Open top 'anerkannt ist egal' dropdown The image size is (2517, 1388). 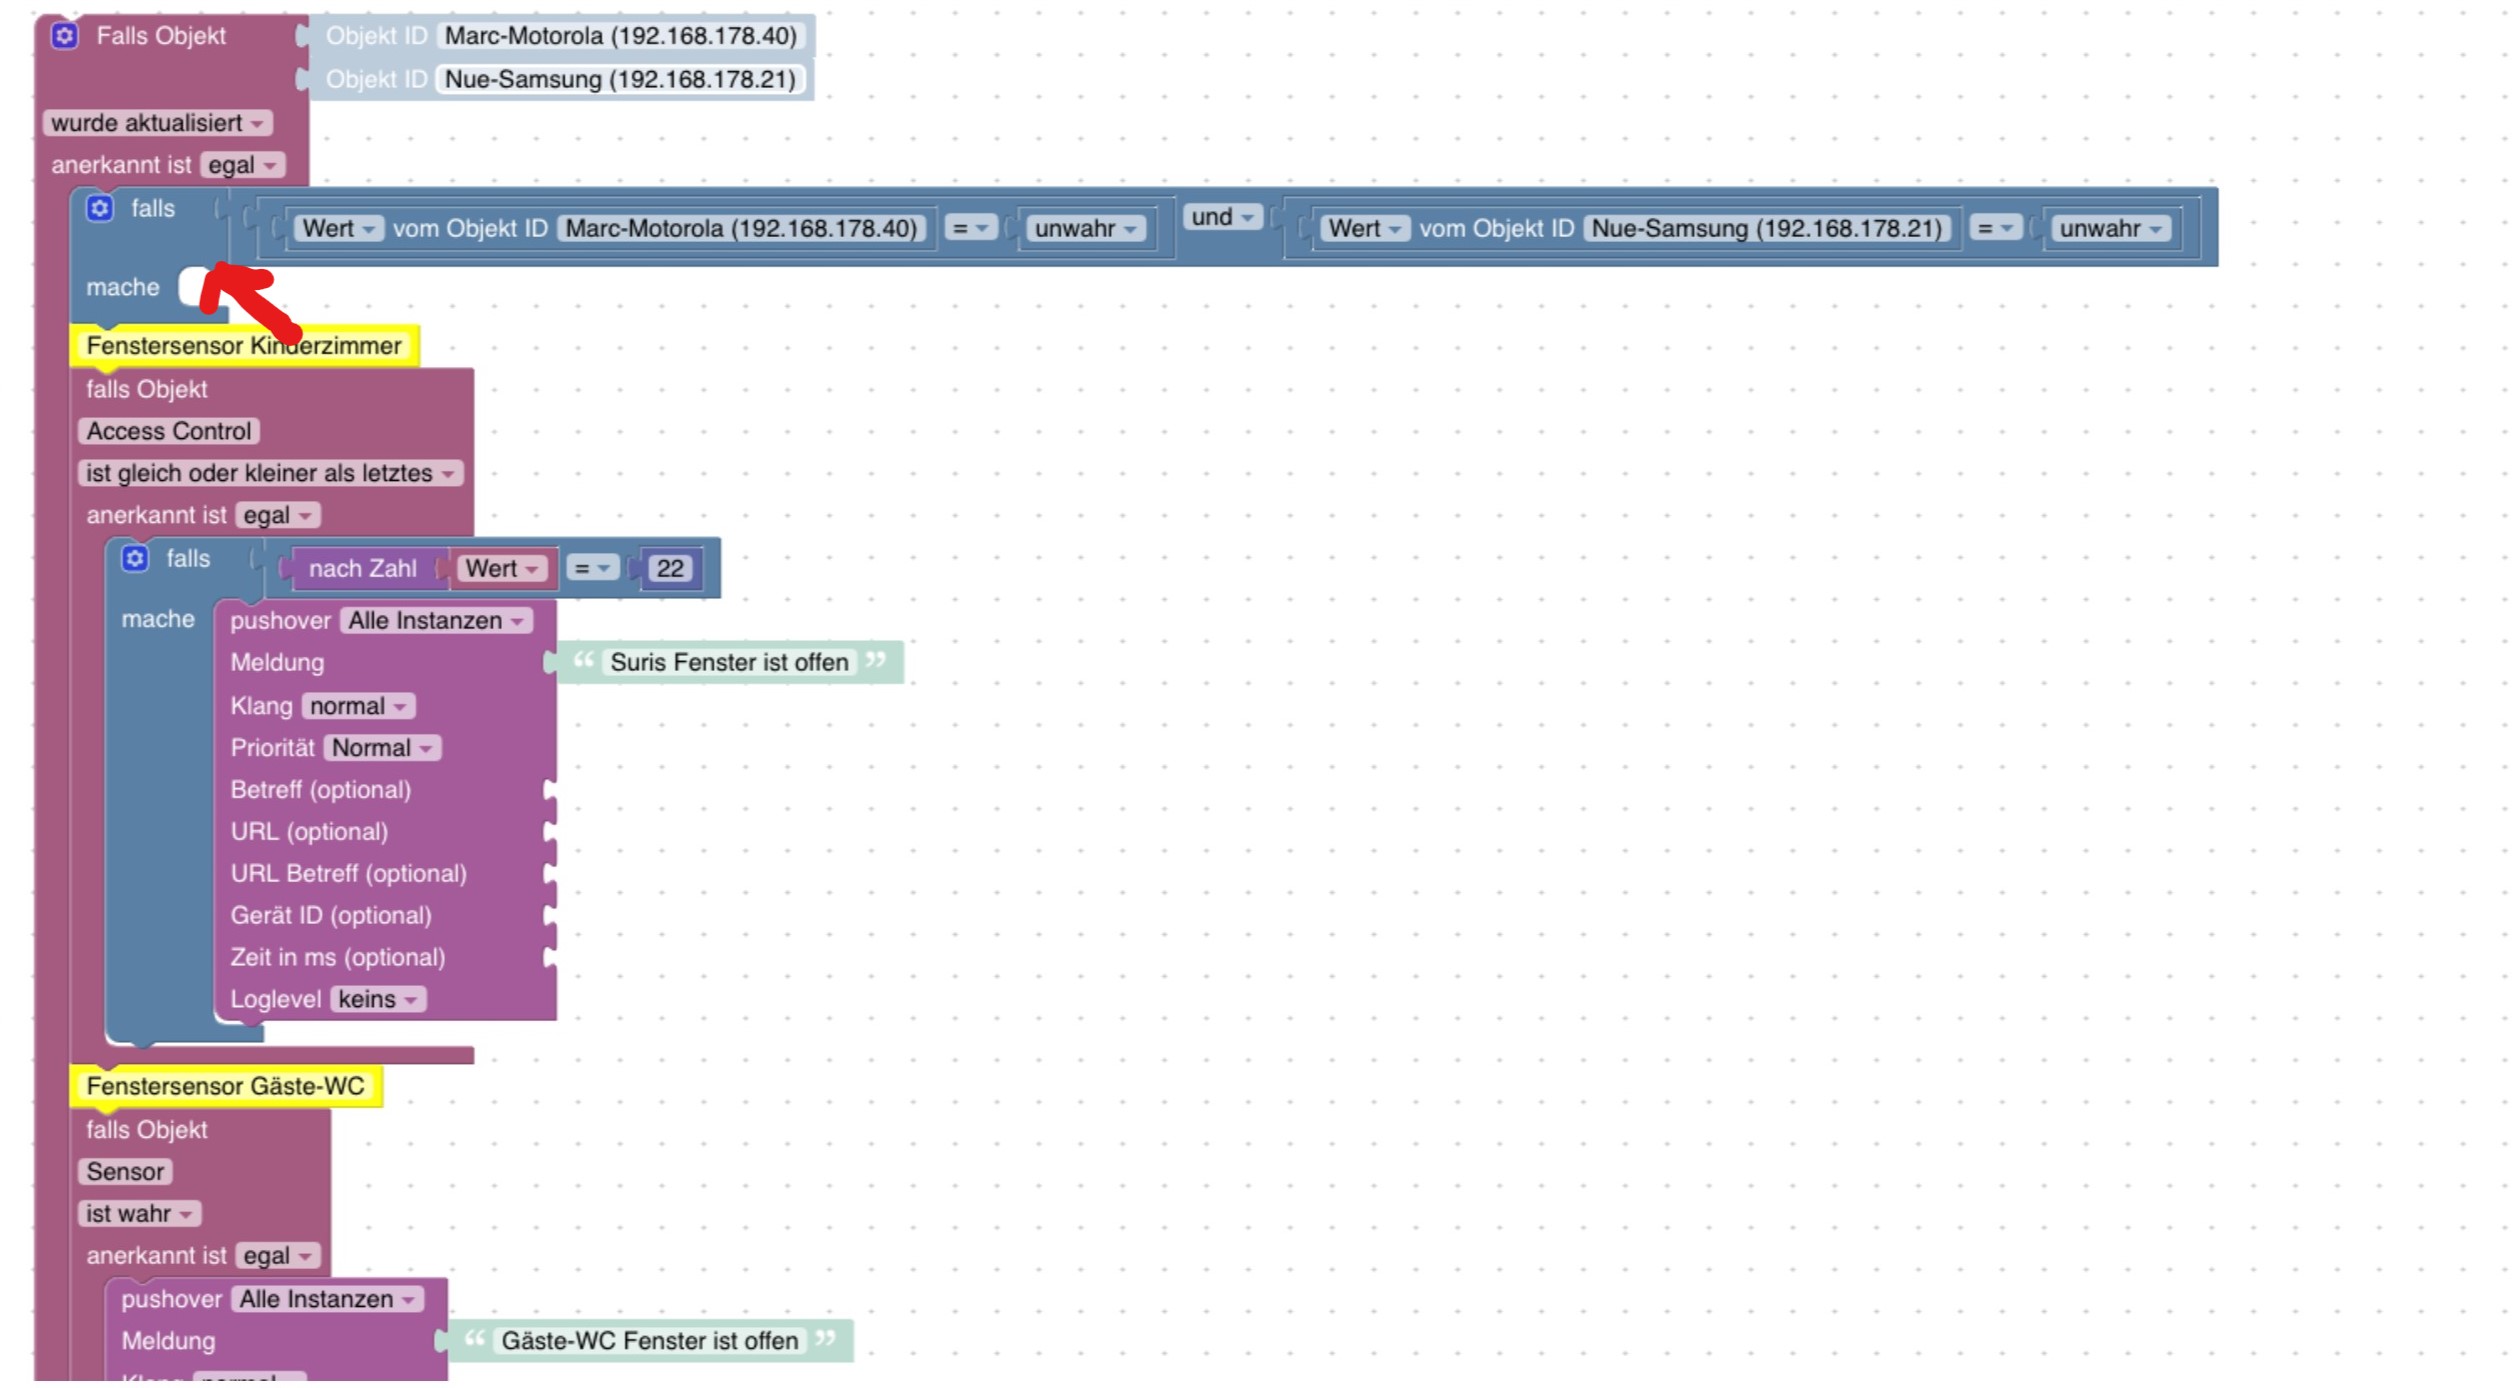(x=243, y=165)
